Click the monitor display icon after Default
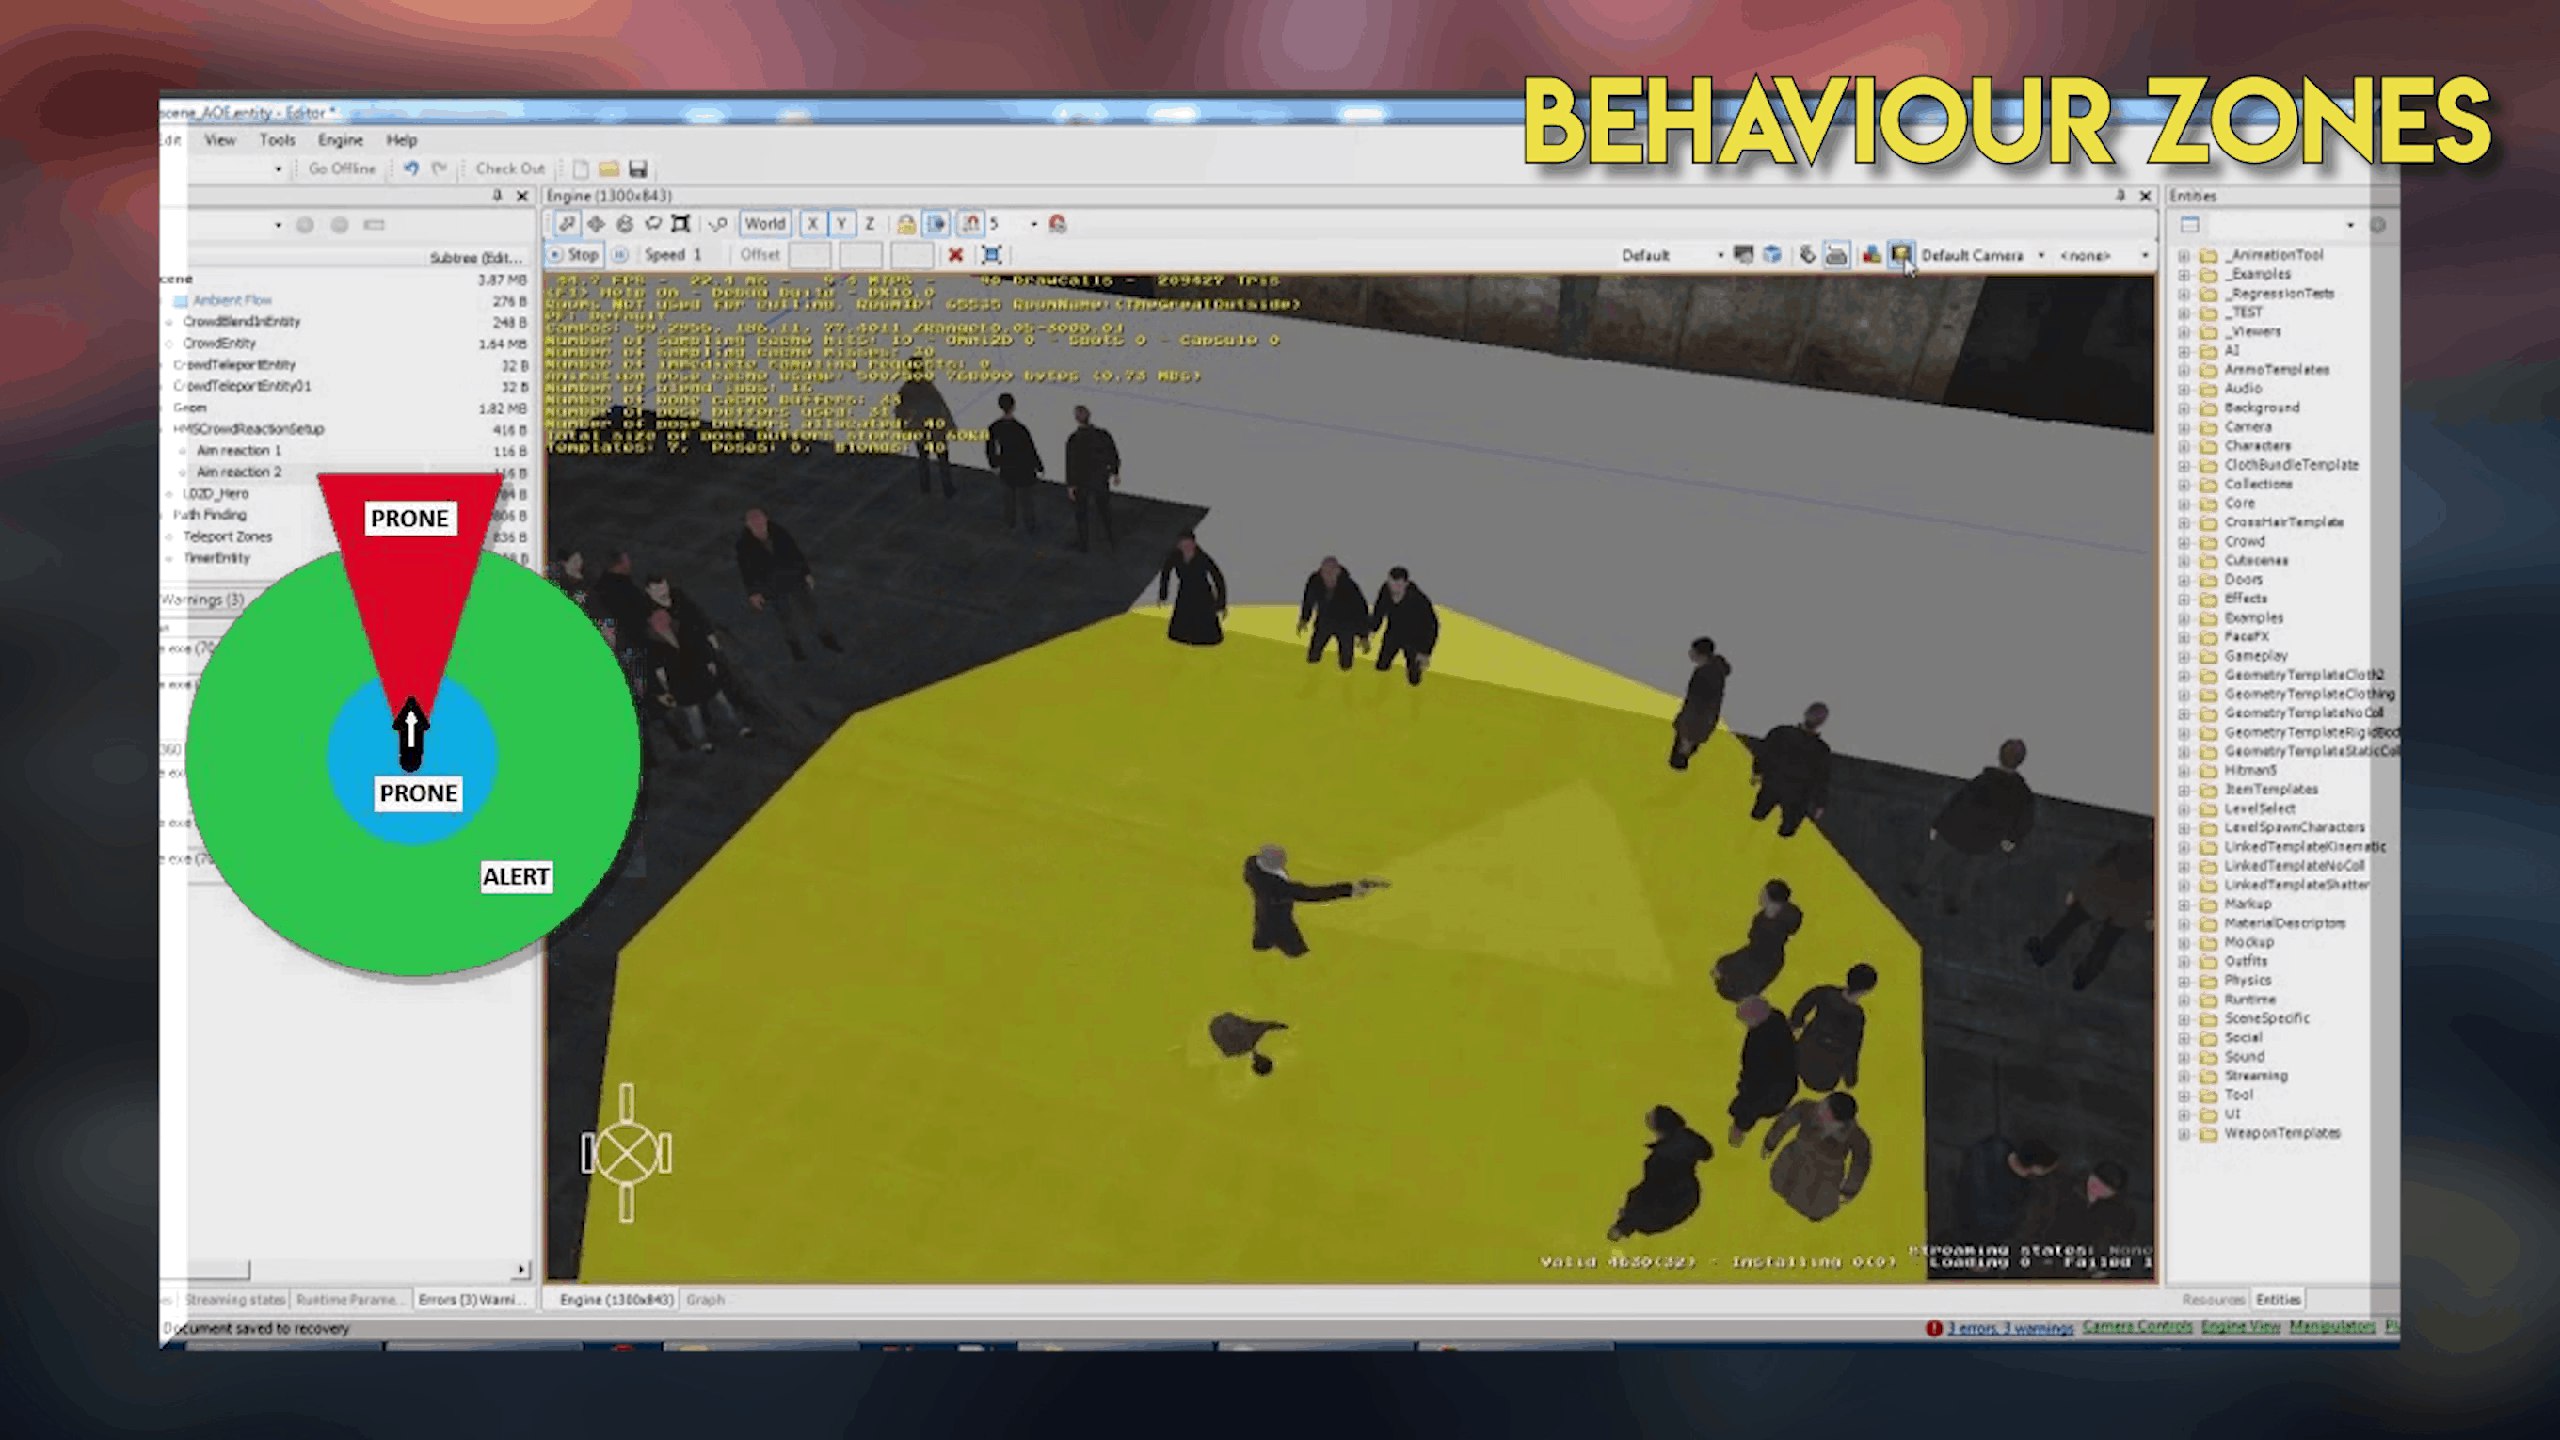 click(x=1743, y=255)
